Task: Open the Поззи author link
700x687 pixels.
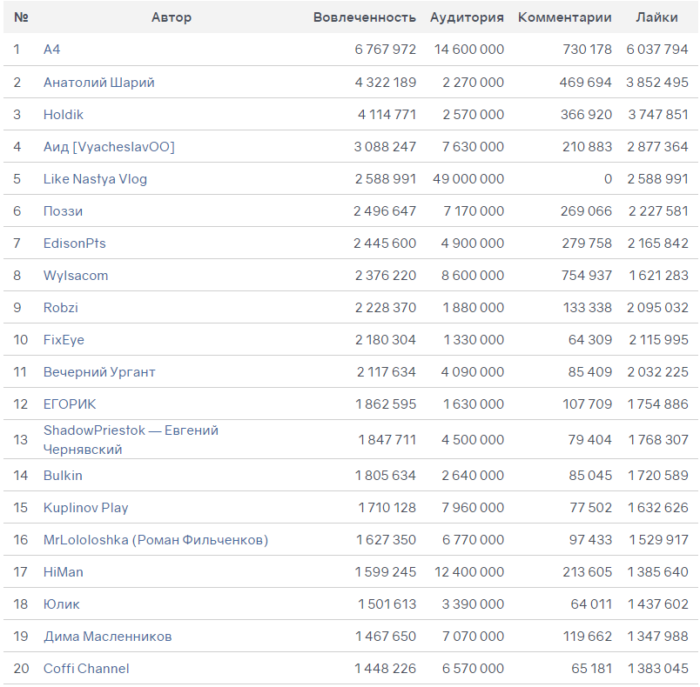Action: click(x=63, y=211)
